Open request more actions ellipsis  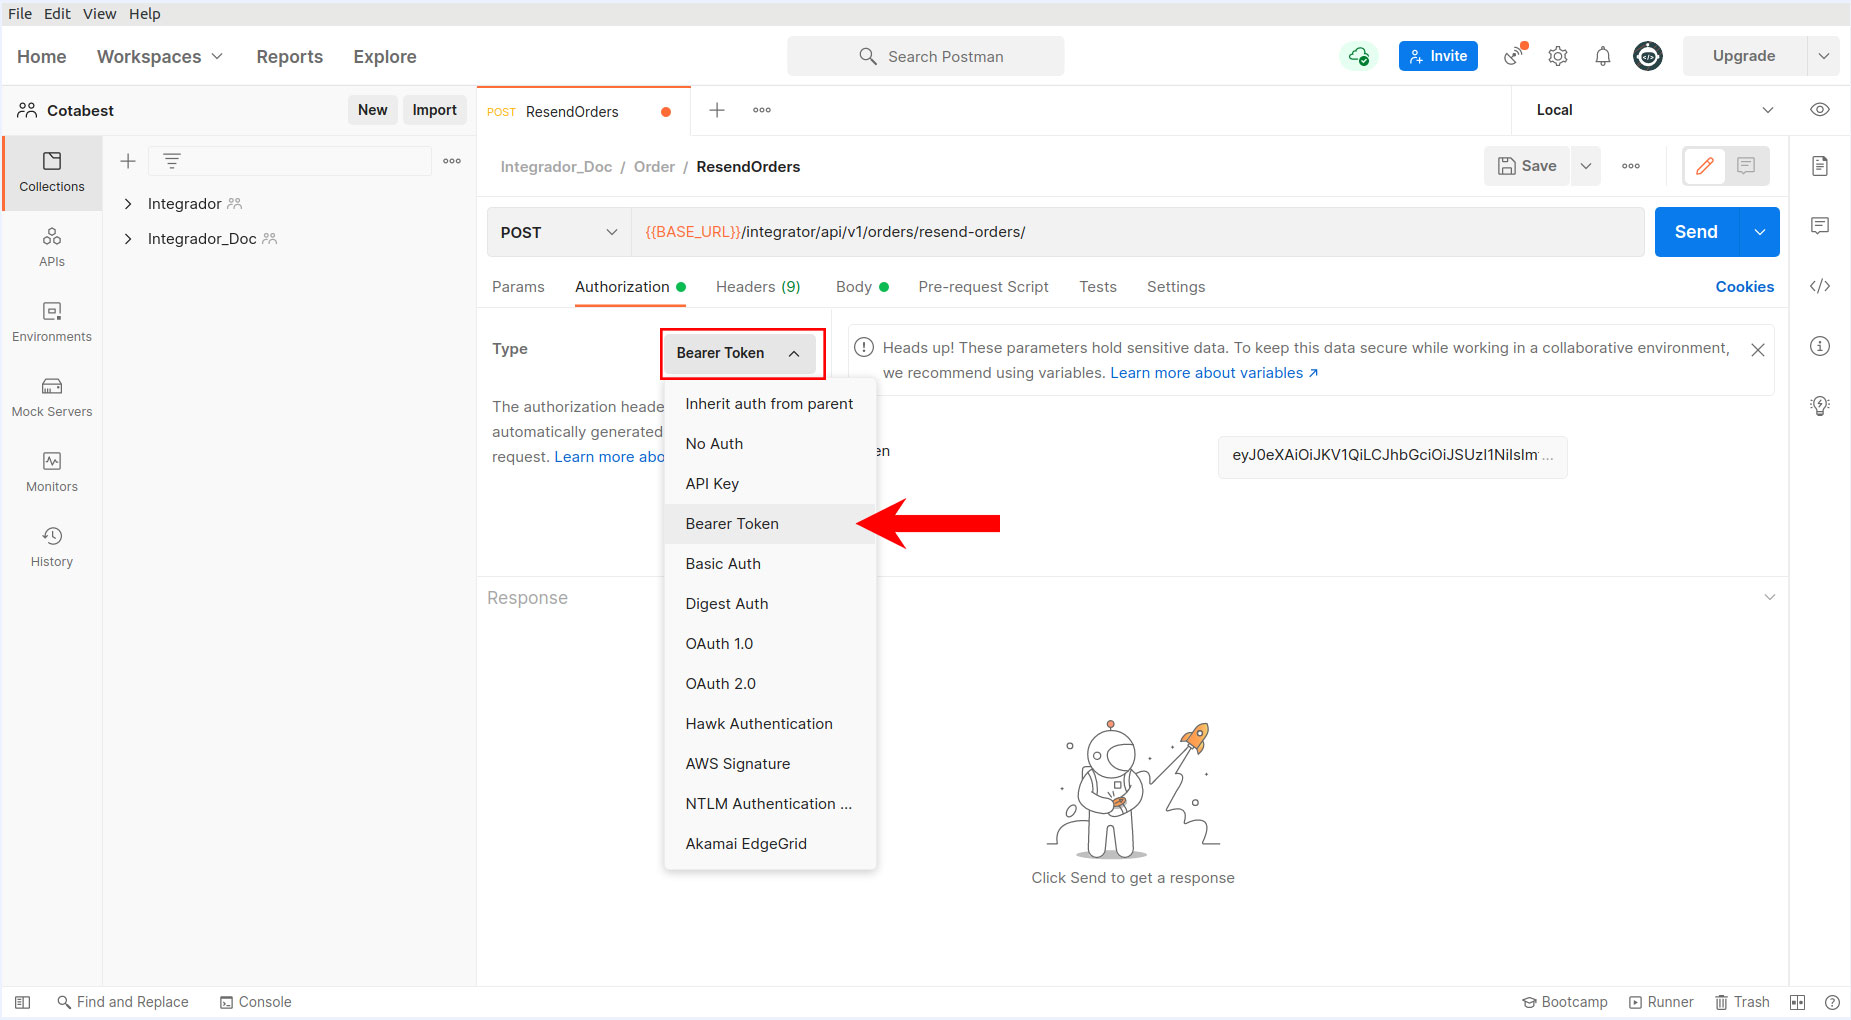1631,166
